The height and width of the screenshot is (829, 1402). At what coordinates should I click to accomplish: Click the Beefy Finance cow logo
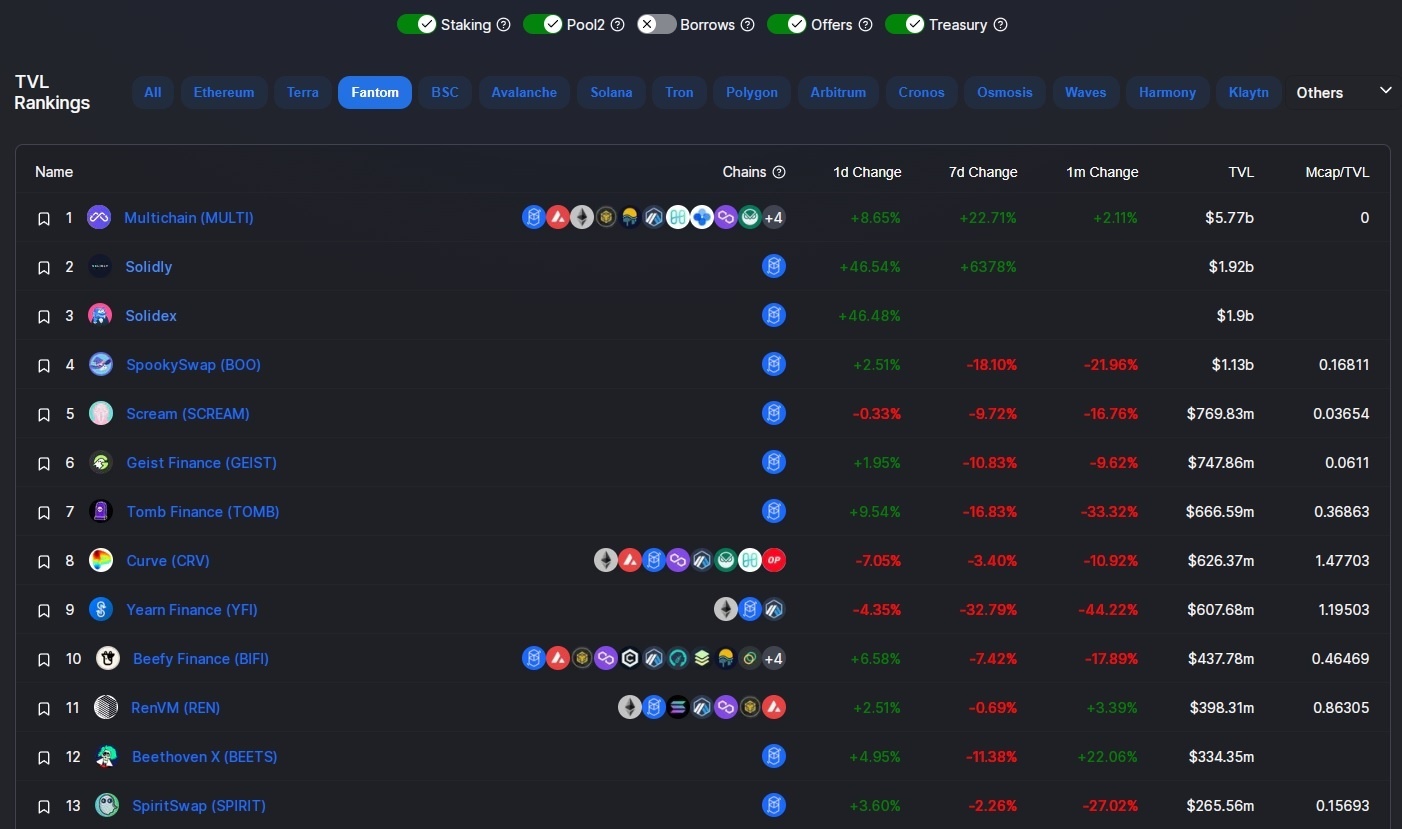click(107, 658)
